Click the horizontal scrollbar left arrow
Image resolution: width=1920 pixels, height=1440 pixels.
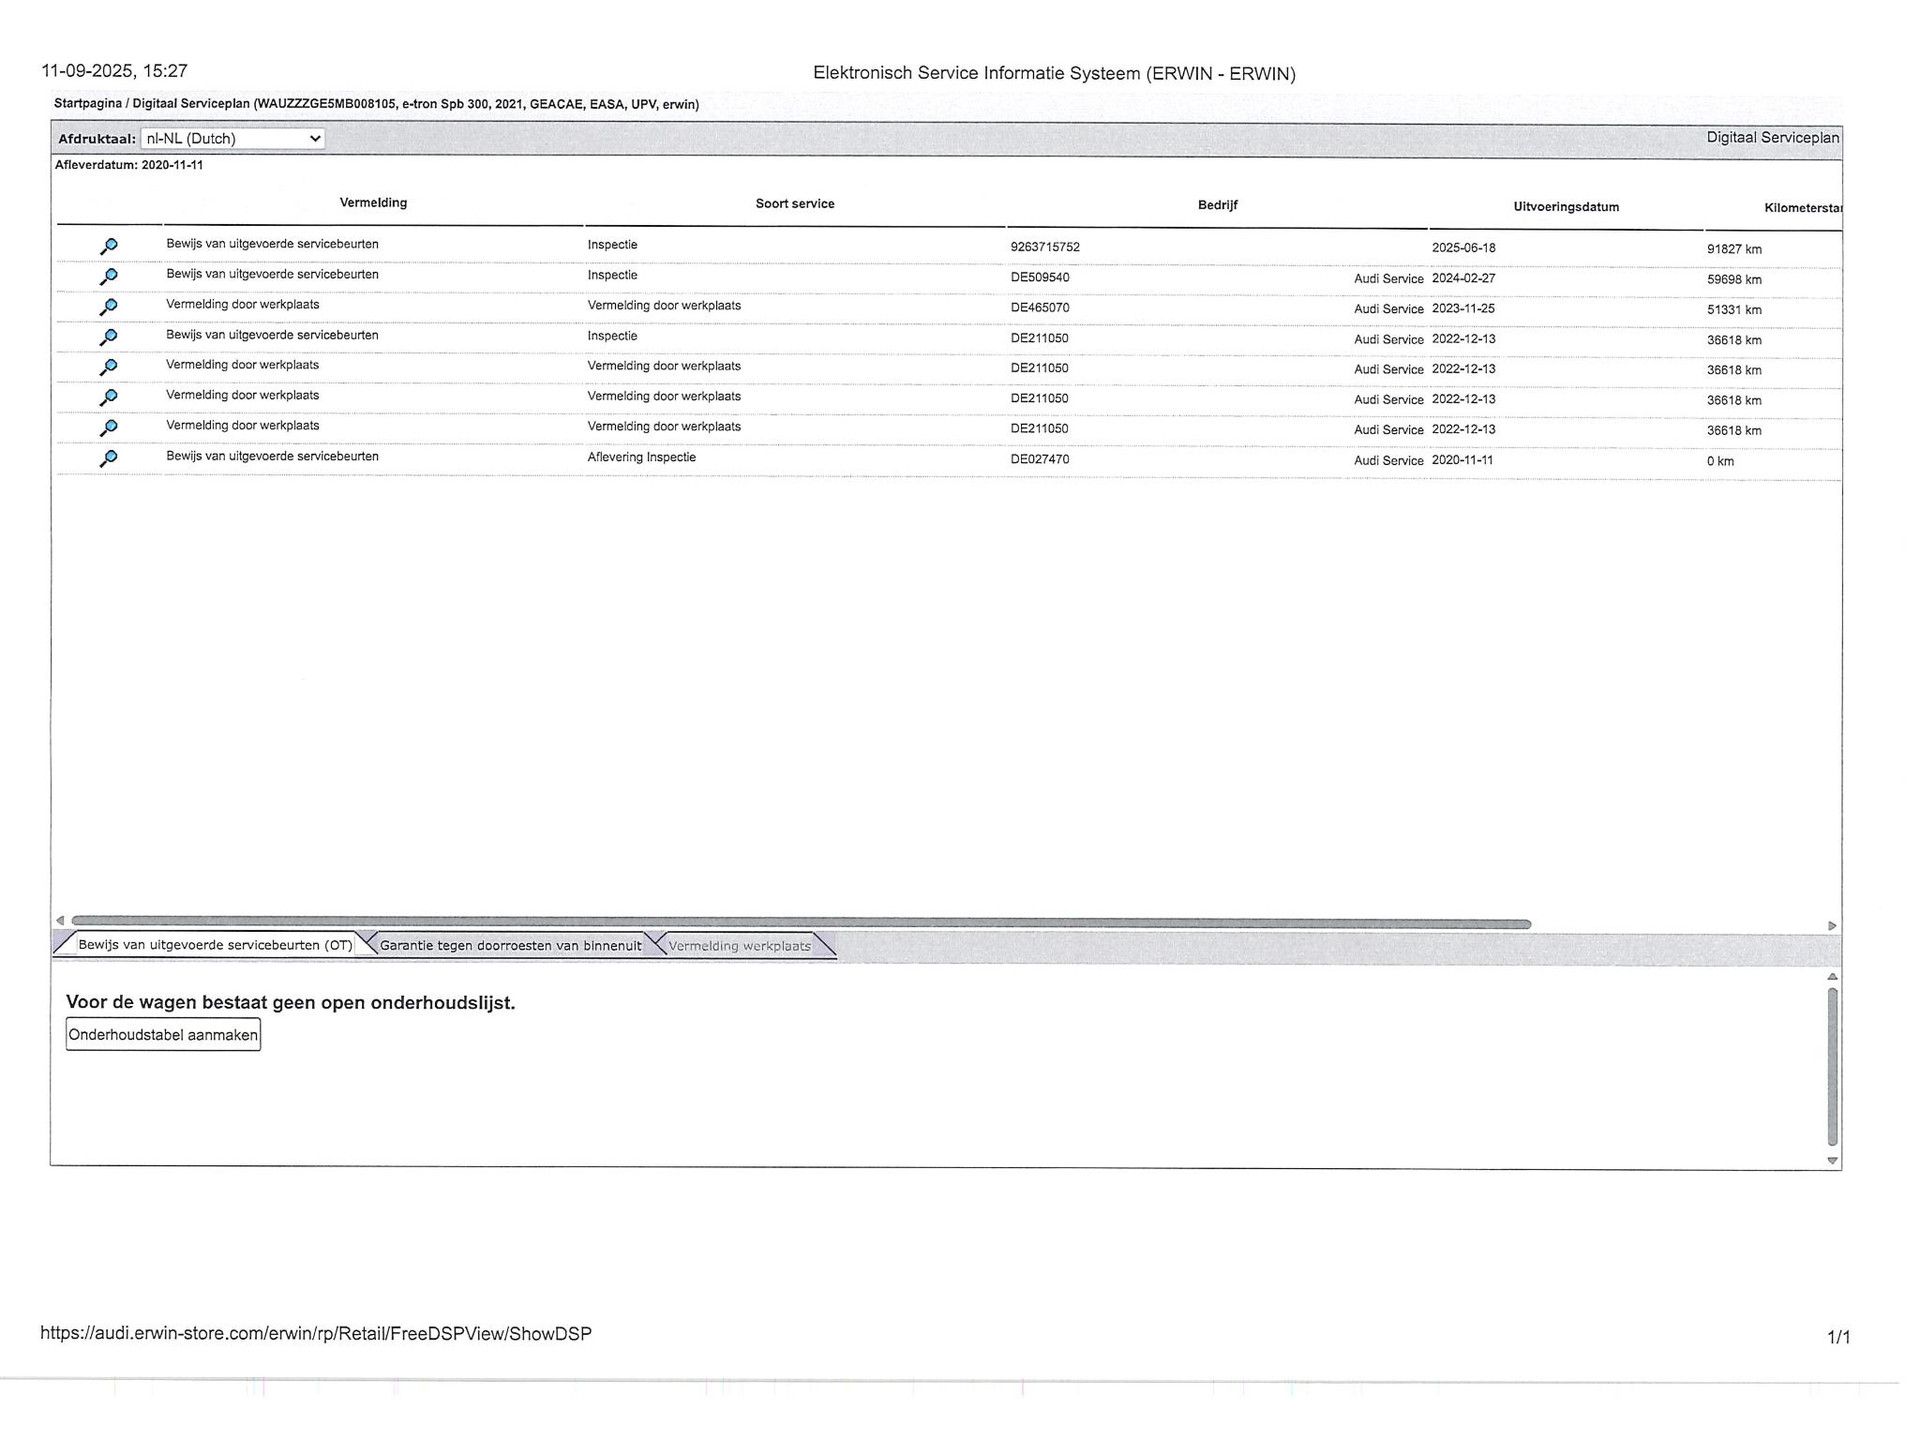click(x=60, y=920)
